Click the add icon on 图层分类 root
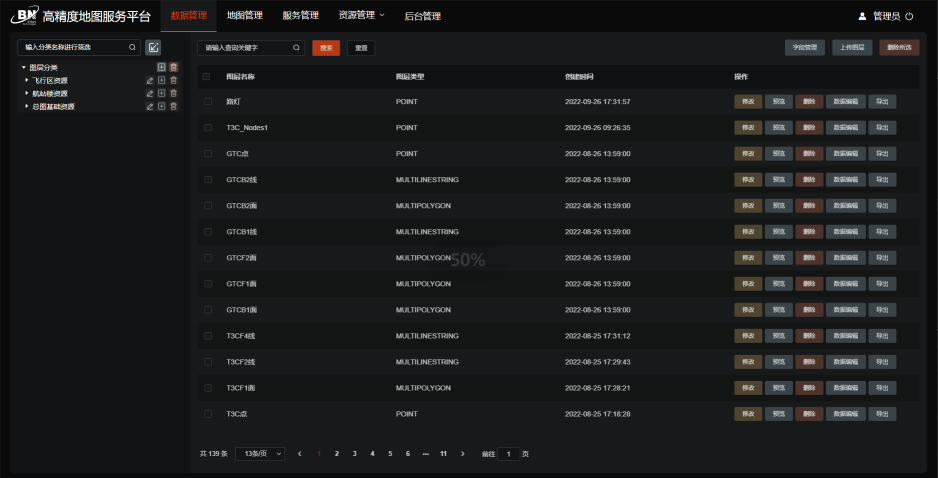 point(161,67)
